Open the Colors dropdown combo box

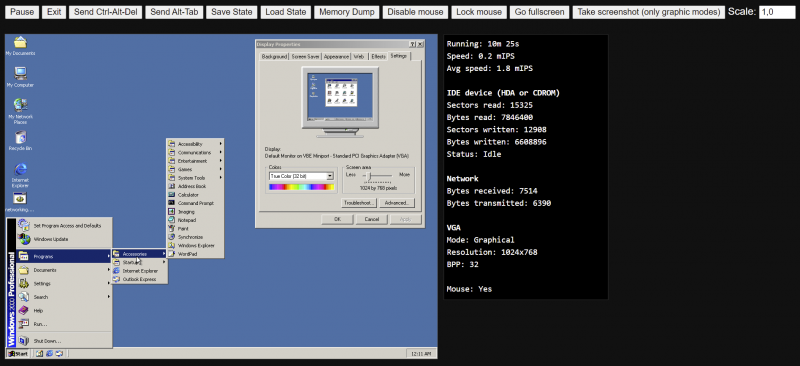point(301,176)
